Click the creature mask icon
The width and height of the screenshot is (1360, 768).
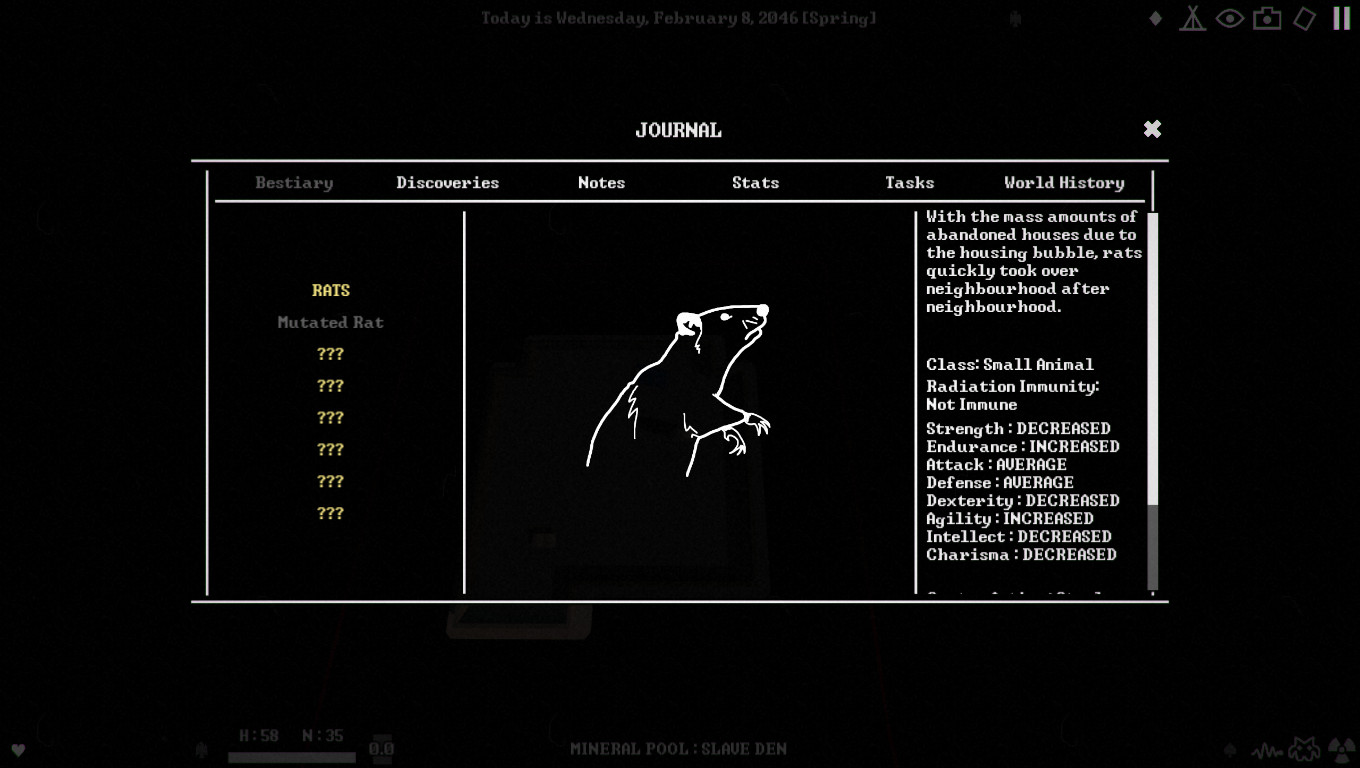tap(1303, 749)
